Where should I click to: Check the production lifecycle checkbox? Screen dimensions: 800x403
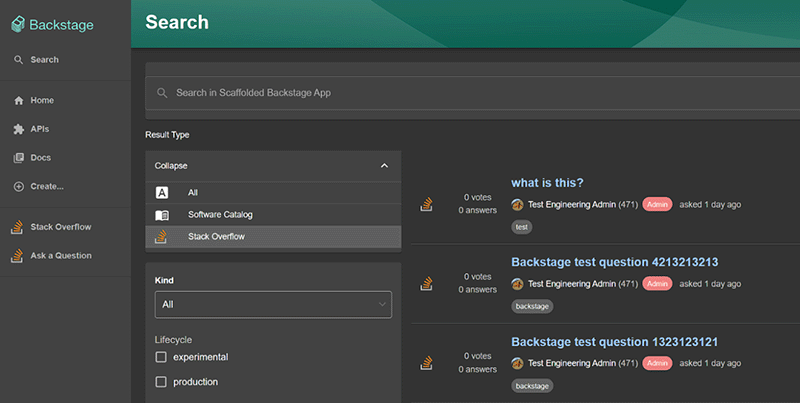[x=161, y=382]
